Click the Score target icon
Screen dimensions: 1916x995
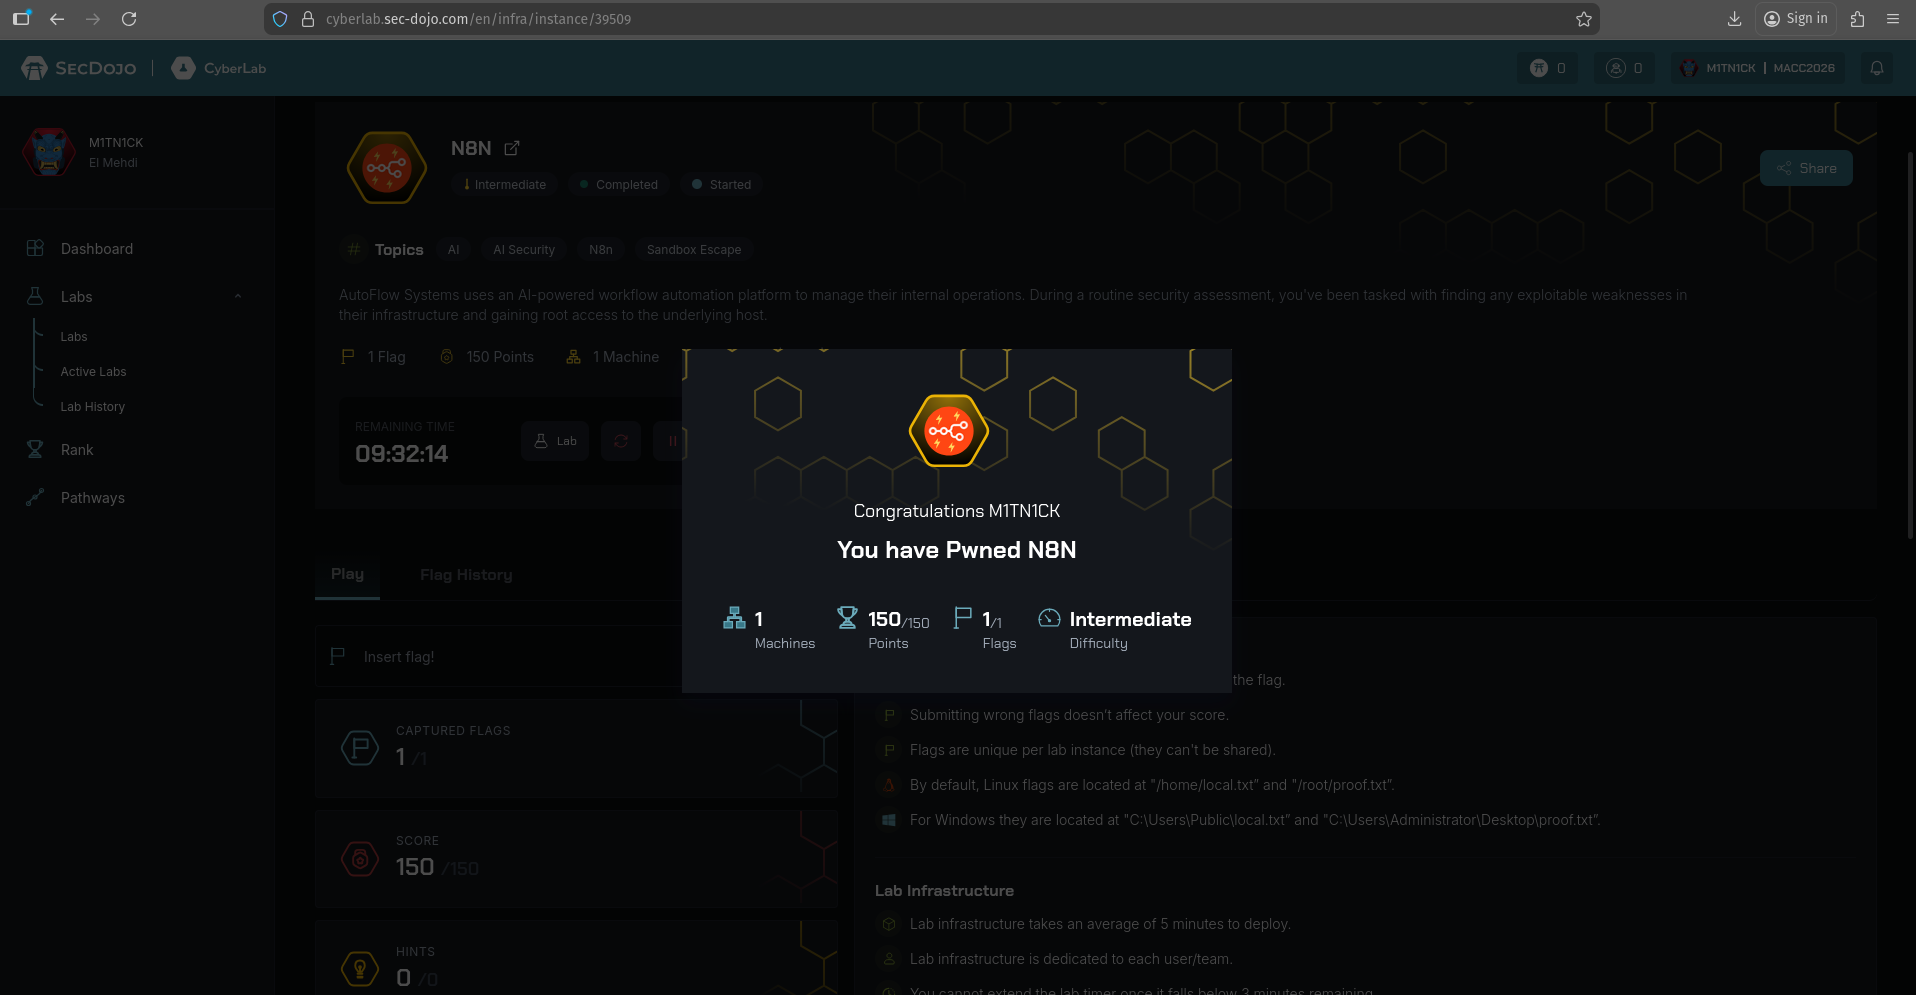click(360, 858)
